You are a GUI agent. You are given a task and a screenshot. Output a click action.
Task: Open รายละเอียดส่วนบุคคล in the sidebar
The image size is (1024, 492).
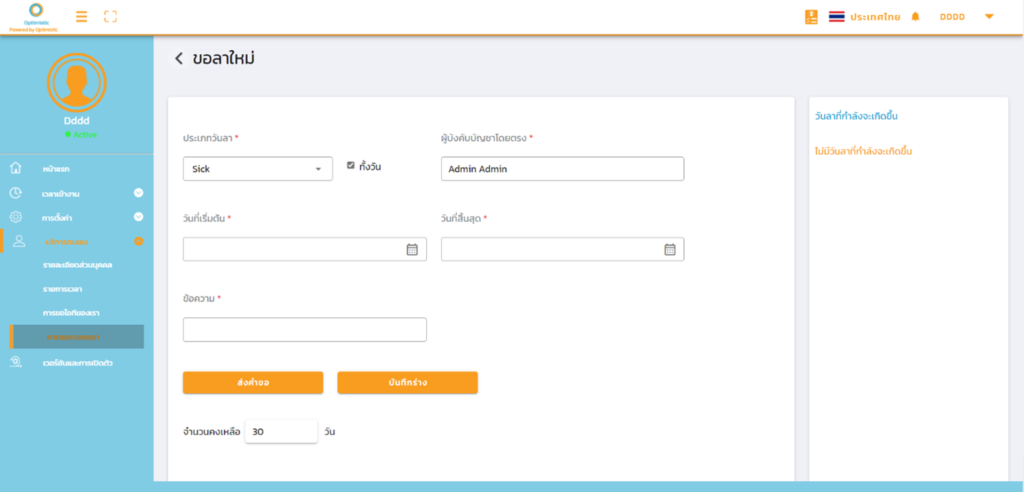coord(78,265)
